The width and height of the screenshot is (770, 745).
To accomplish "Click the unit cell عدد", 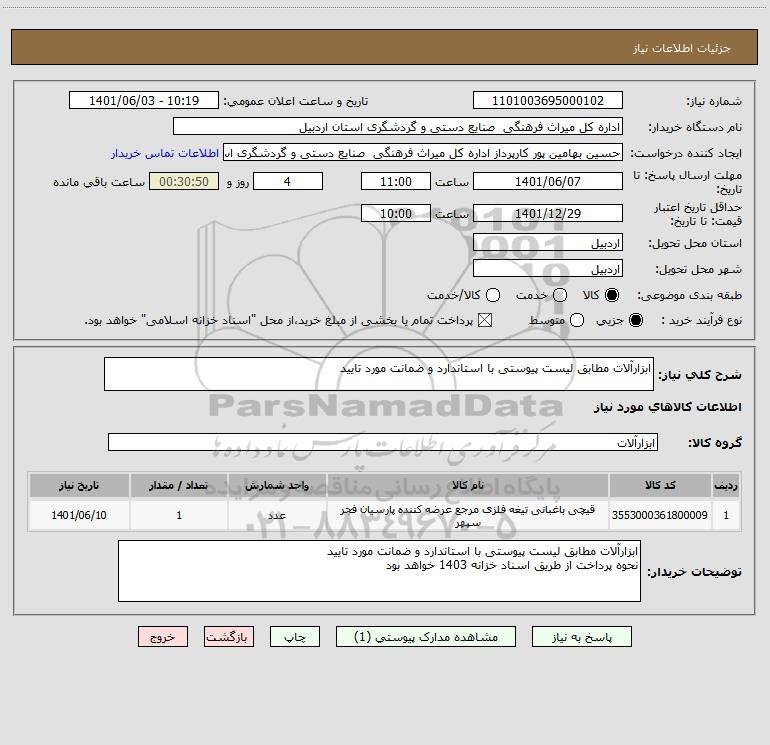I will pyautogui.click(x=277, y=515).
